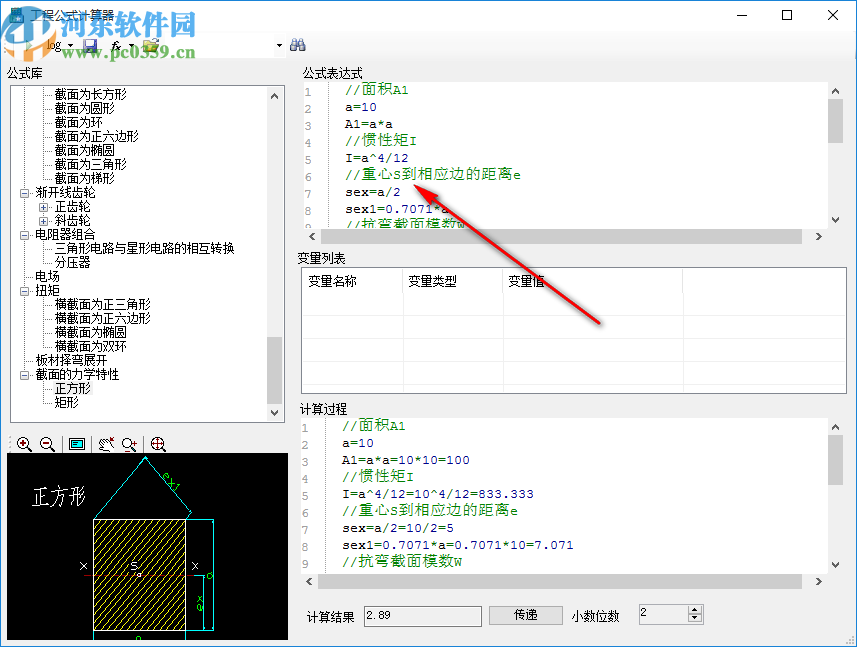Click the 变量类型 column header
Image resolution: width=857 pixels, height=647 pixels.
click(453, 281)
